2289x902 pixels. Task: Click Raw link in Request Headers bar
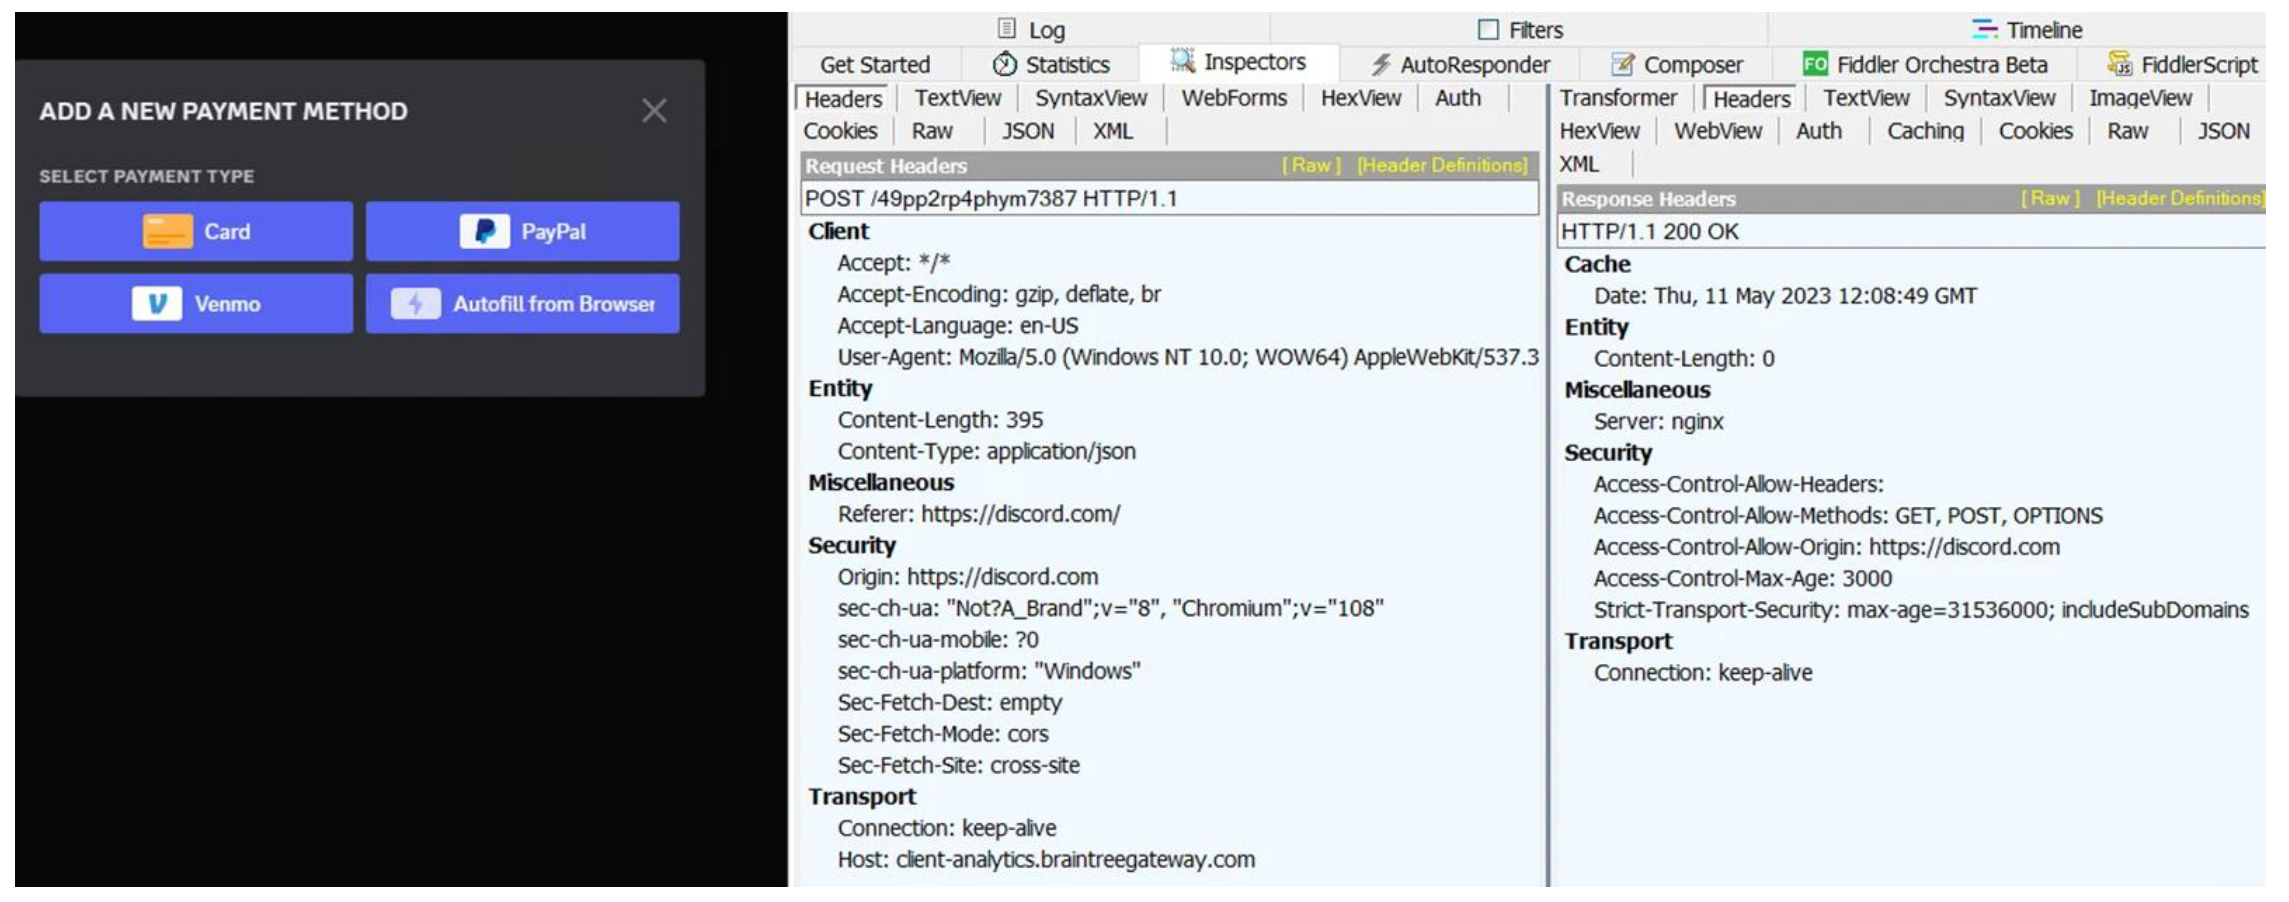point(1311,165)
